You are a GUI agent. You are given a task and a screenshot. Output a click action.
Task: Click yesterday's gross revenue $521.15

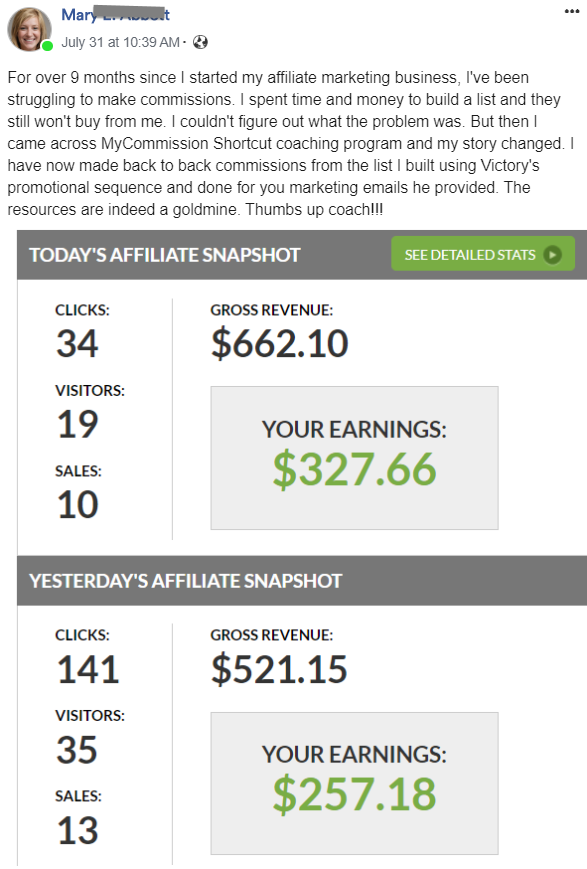279,669
